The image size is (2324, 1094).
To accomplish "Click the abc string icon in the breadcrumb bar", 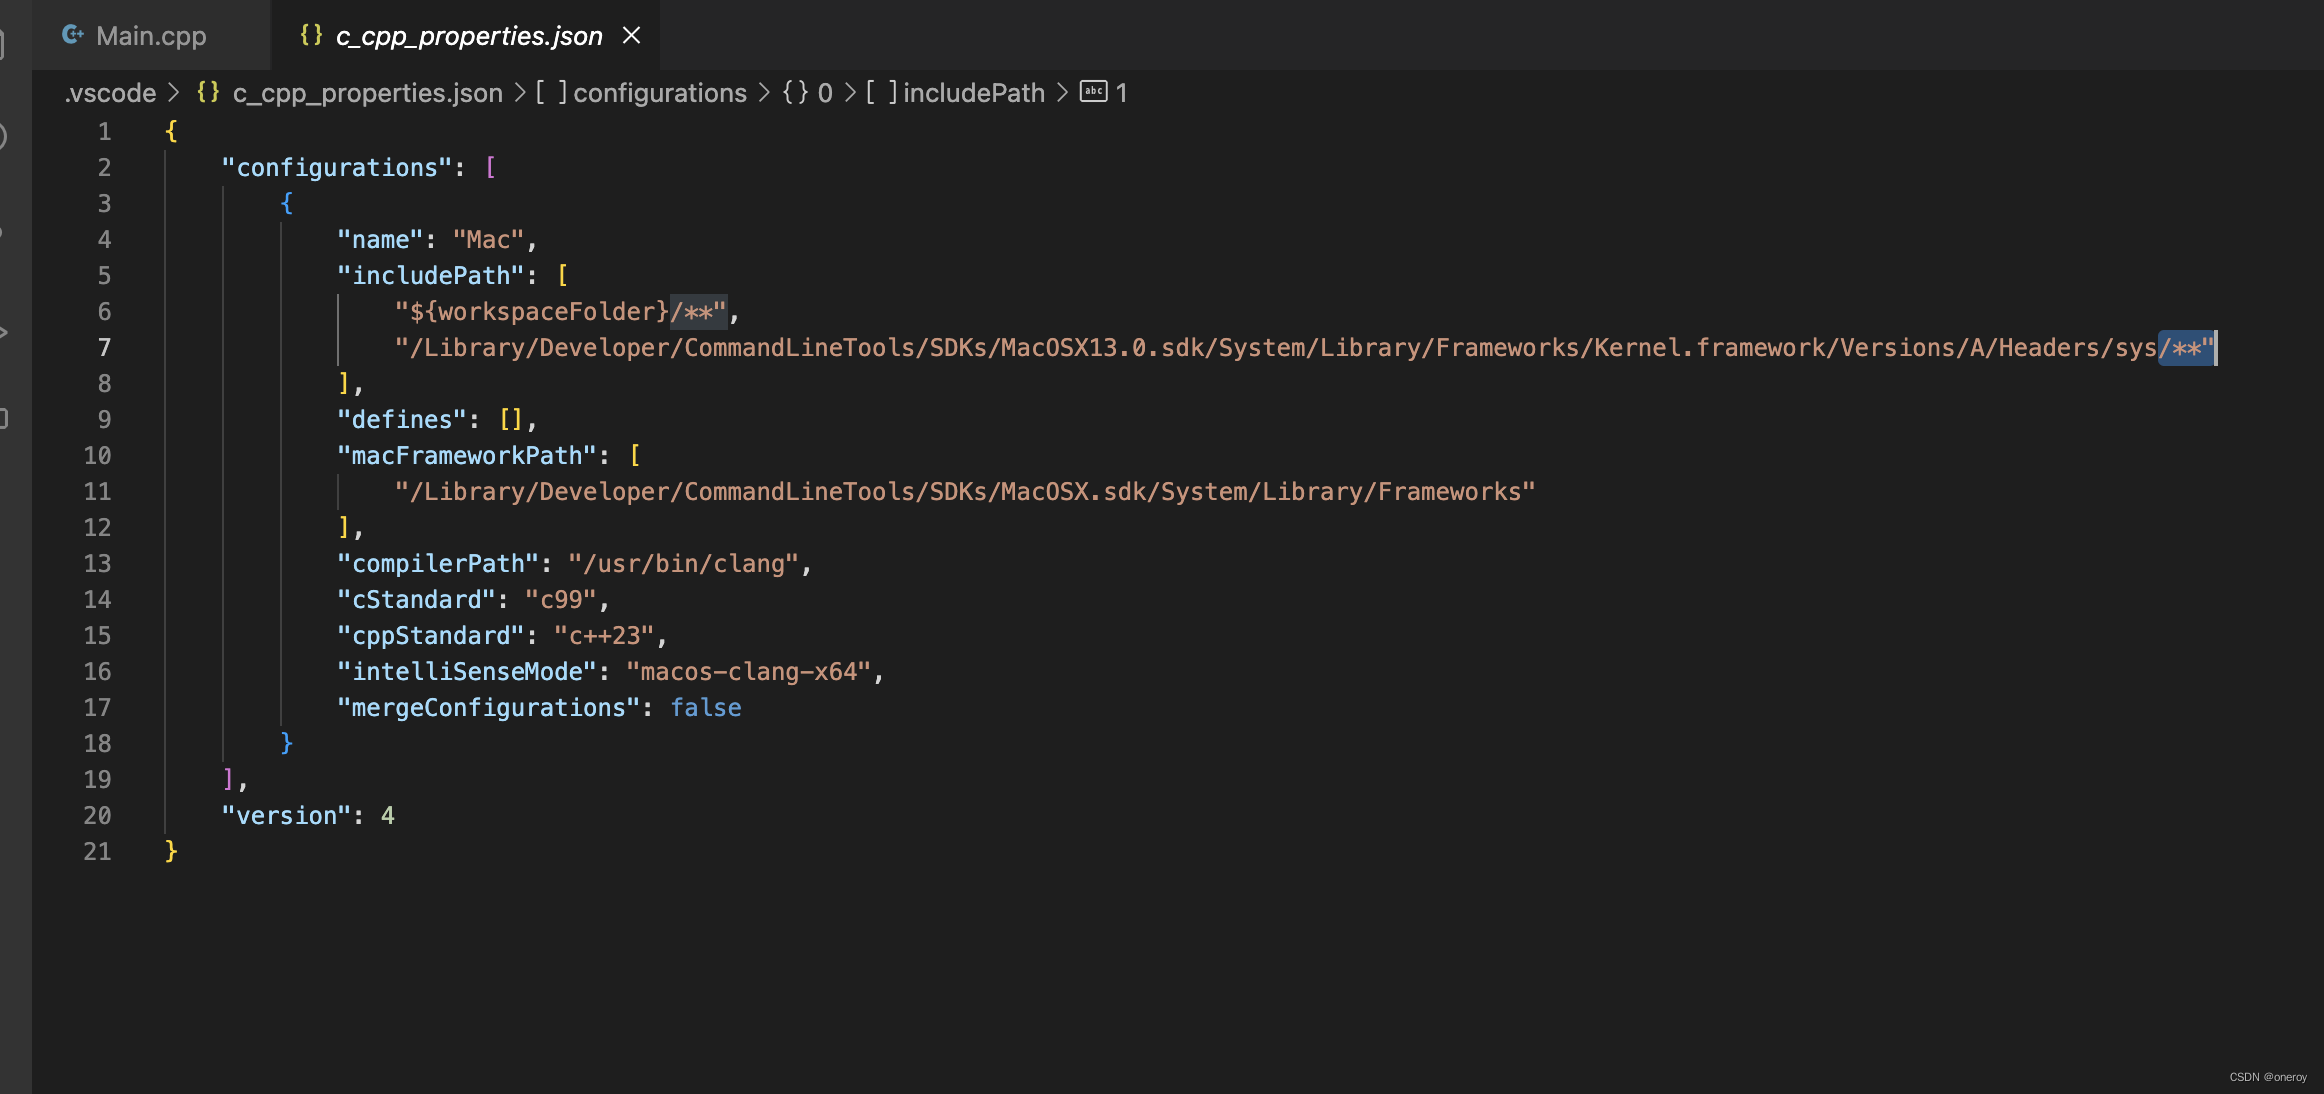I will pyautogui.click(x=1093, y=92).
